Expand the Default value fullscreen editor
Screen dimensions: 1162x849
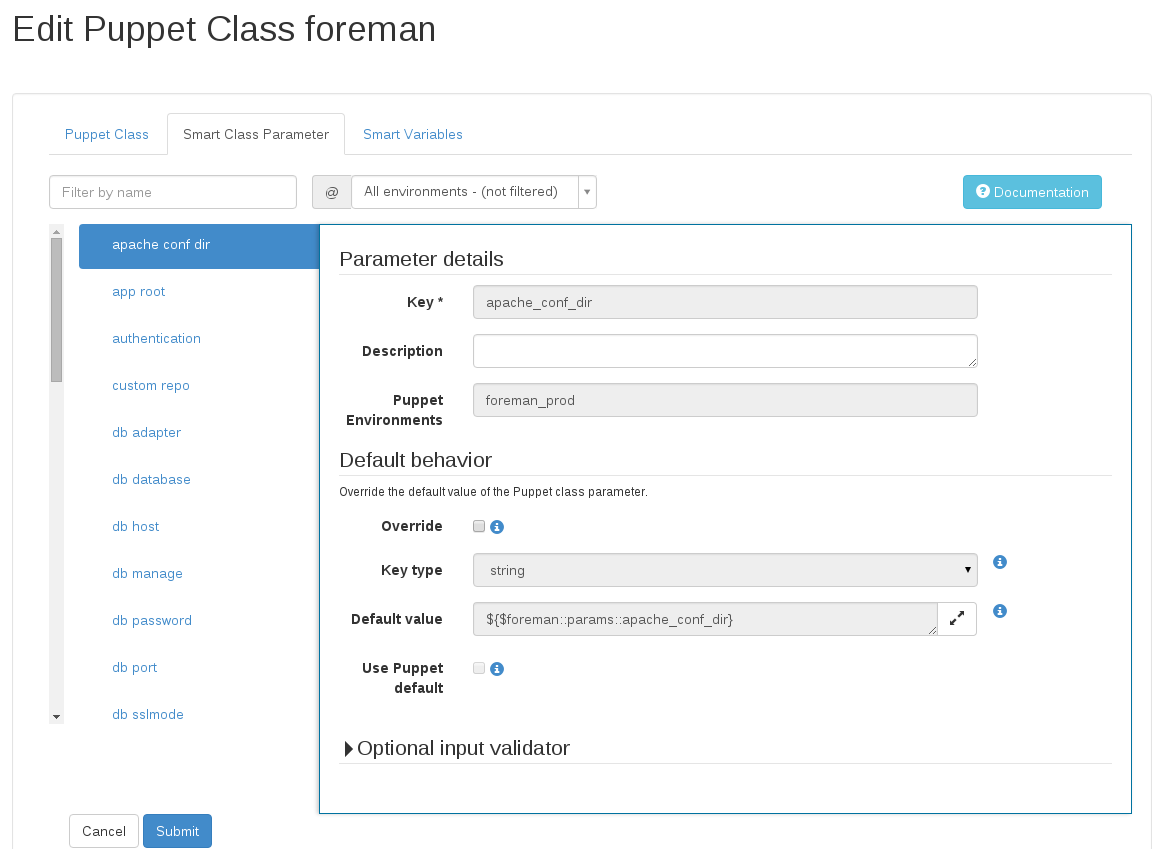point(957,619)
